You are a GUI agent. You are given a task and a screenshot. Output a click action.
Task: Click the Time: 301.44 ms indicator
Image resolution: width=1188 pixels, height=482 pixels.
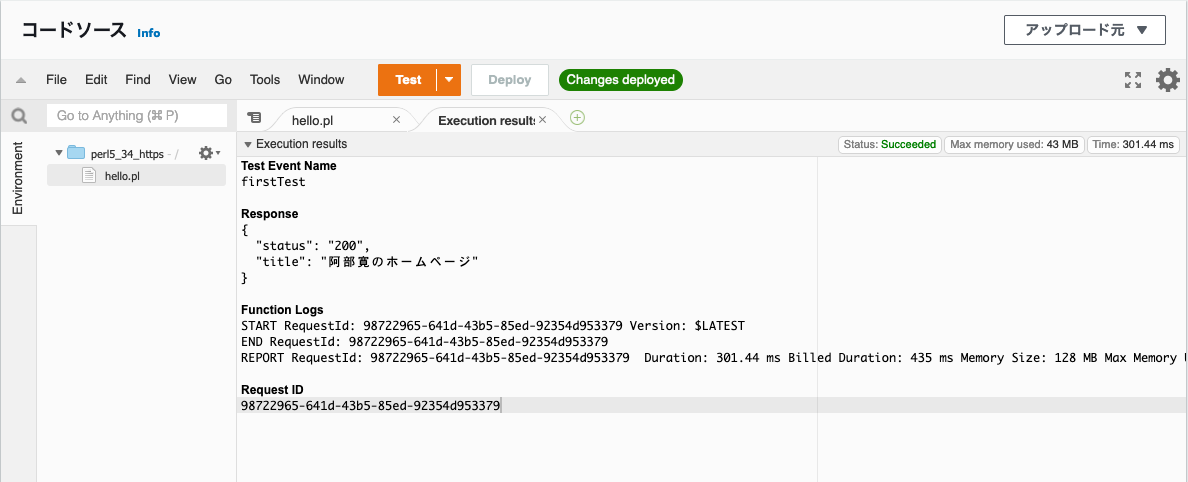[1133, 145]
